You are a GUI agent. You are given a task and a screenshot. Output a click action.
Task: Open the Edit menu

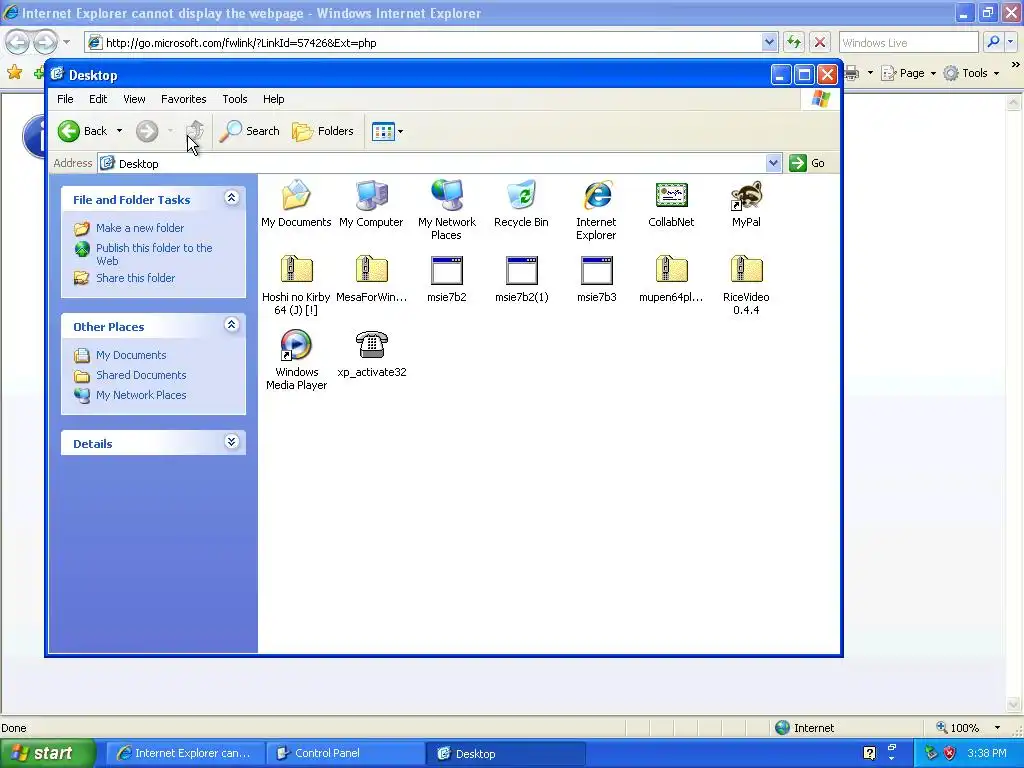pyautogui.click(x=98, y=99)
